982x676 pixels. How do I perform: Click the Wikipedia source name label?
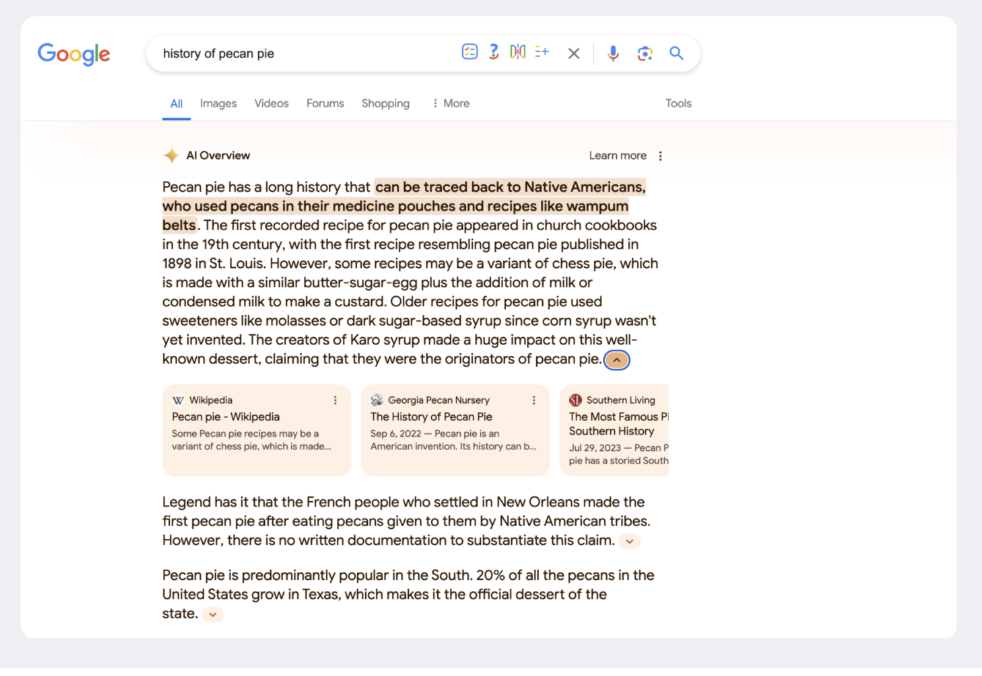[210, 400]
